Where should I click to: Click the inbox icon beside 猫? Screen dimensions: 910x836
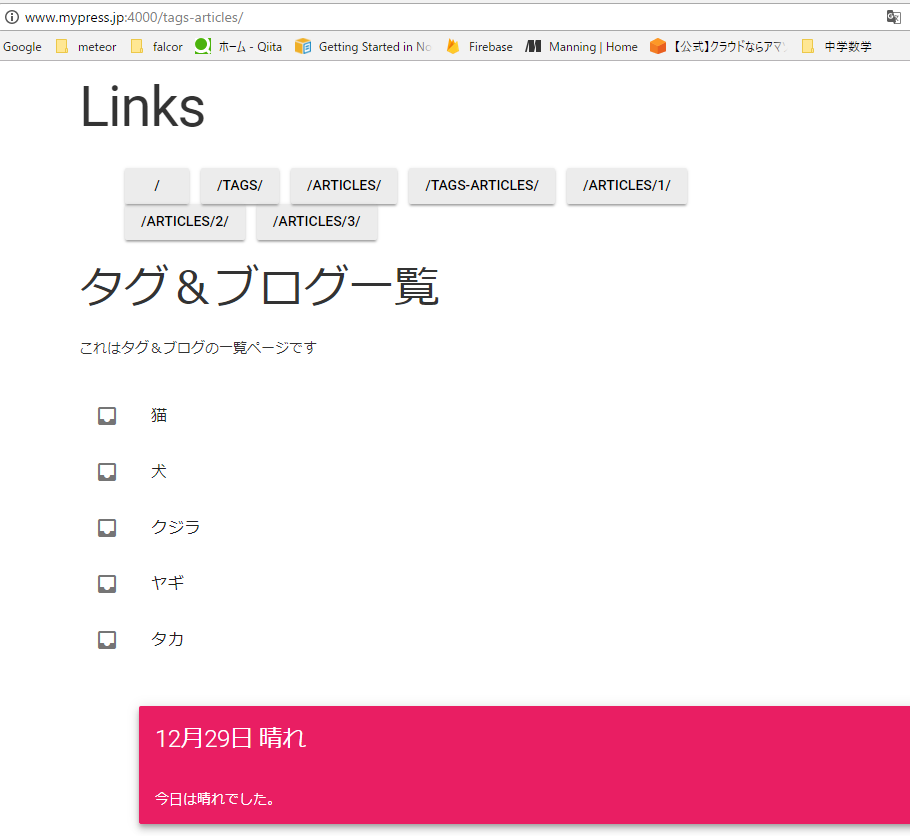point(107,416)
